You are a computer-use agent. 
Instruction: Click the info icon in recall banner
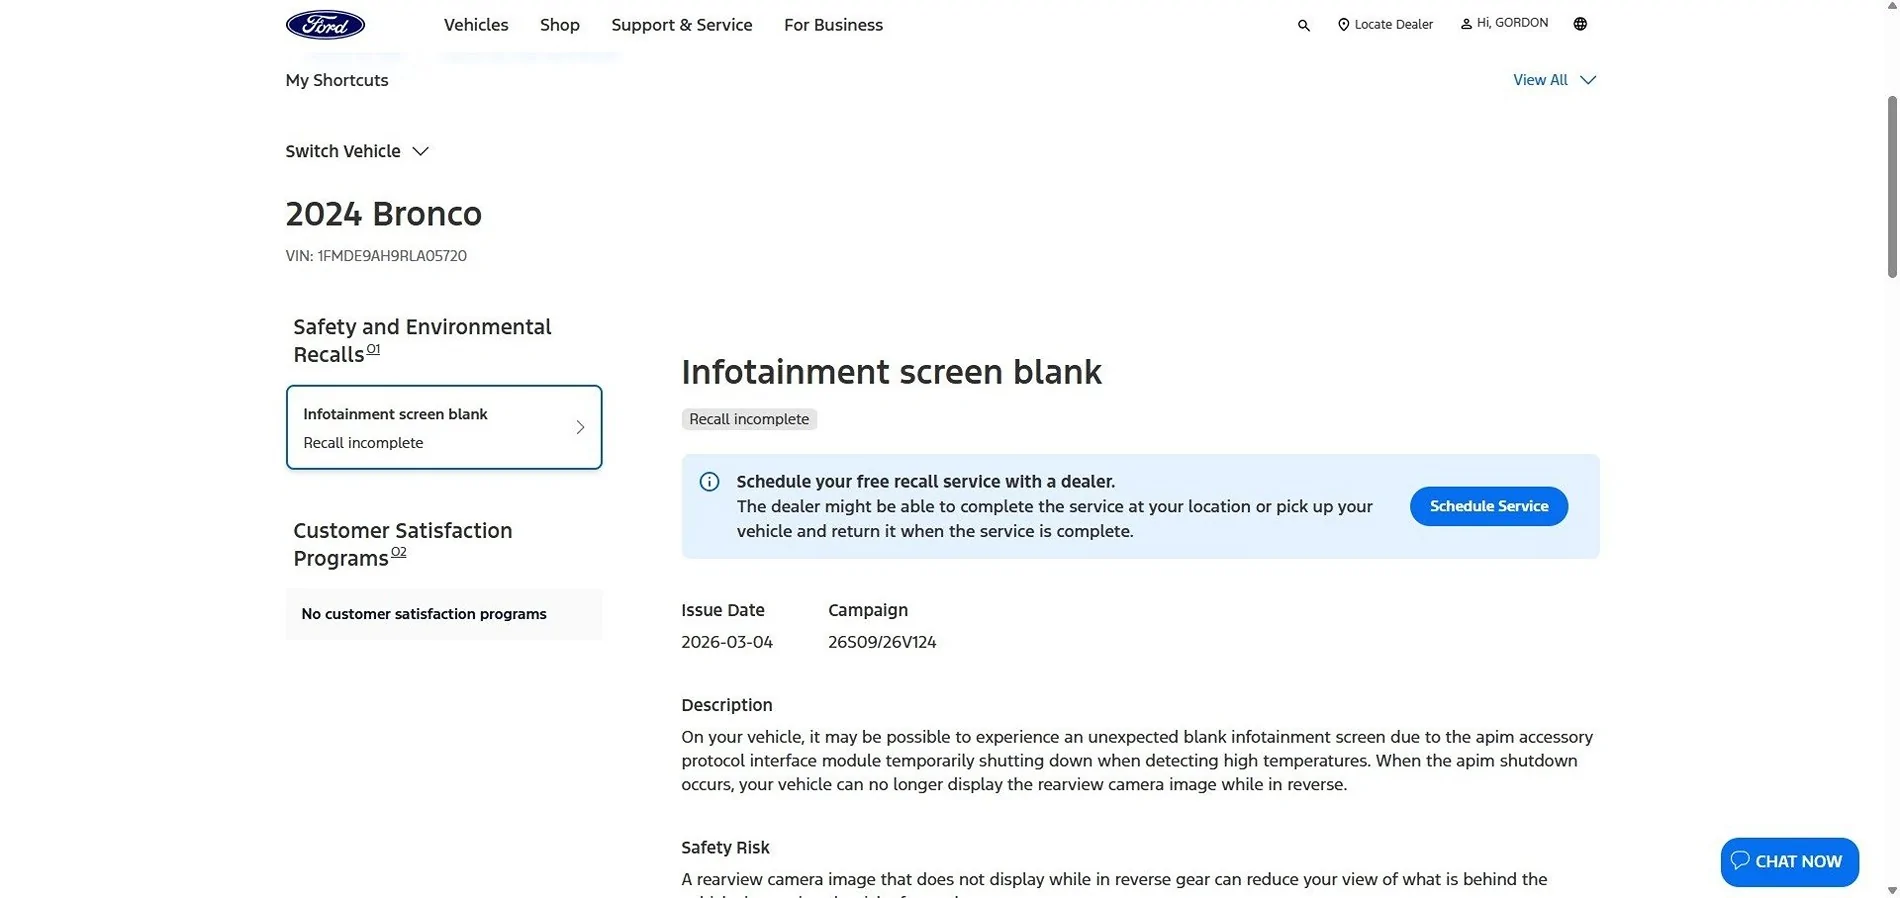pyautogui.click(x=709, y=482)
